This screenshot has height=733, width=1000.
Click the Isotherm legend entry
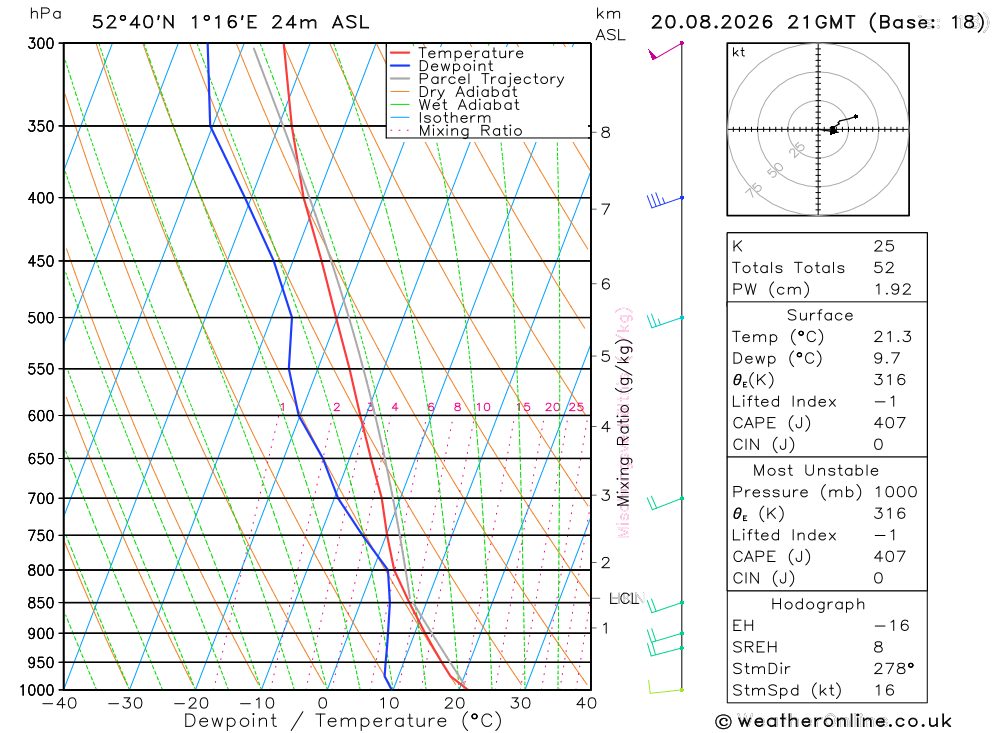pos(440,117)
